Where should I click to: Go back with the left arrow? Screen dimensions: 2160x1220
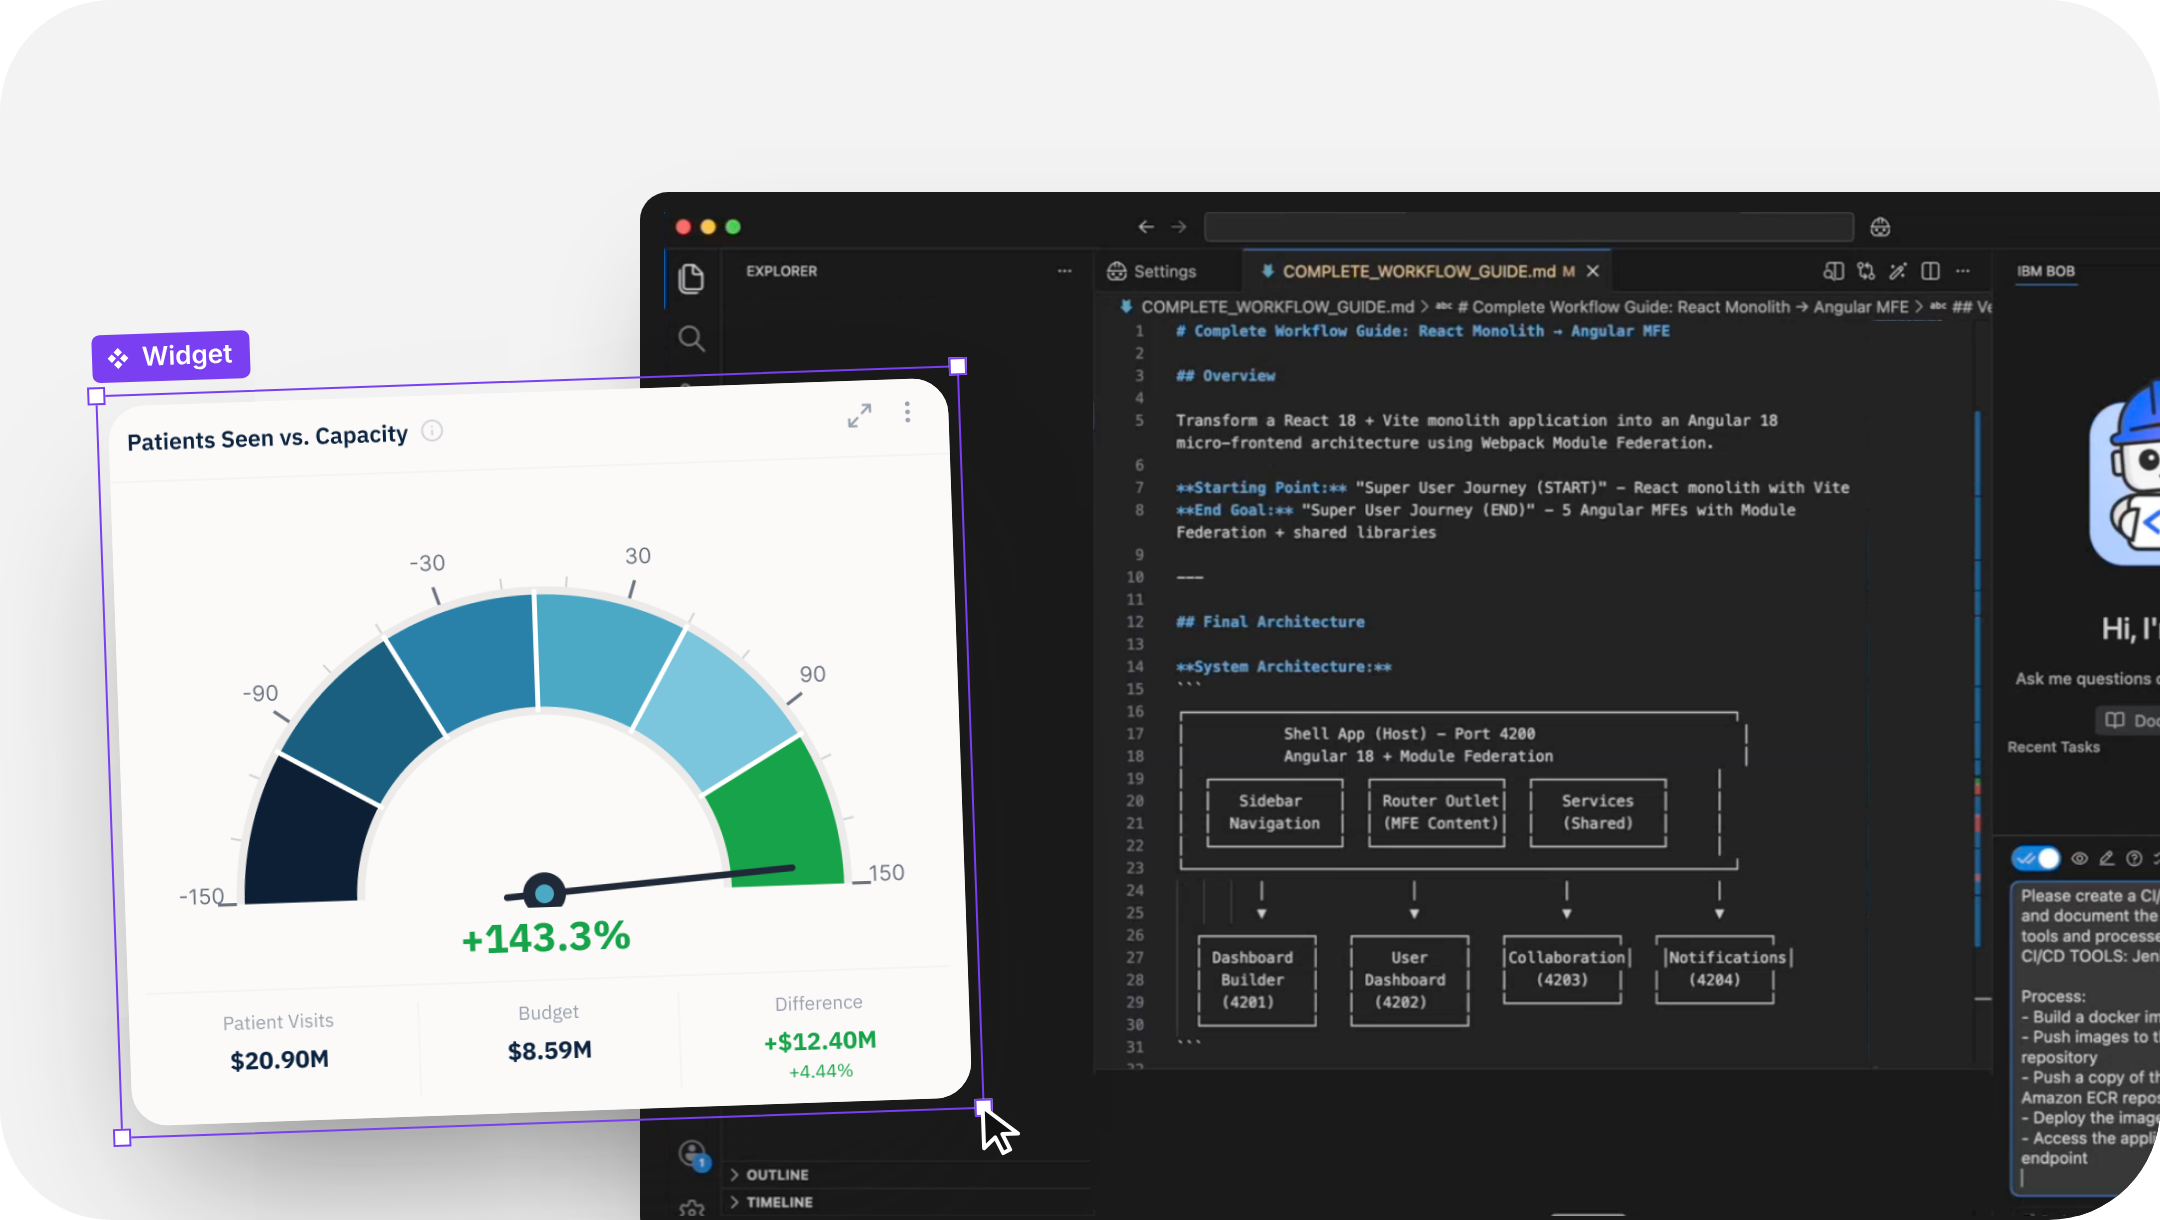(1146, 227)
